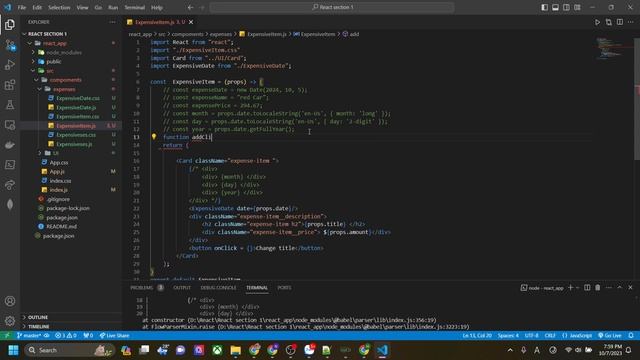Click the Split Editor Right icon
Viewport: 640px width, 360px height.
click(x=620, y=22)
